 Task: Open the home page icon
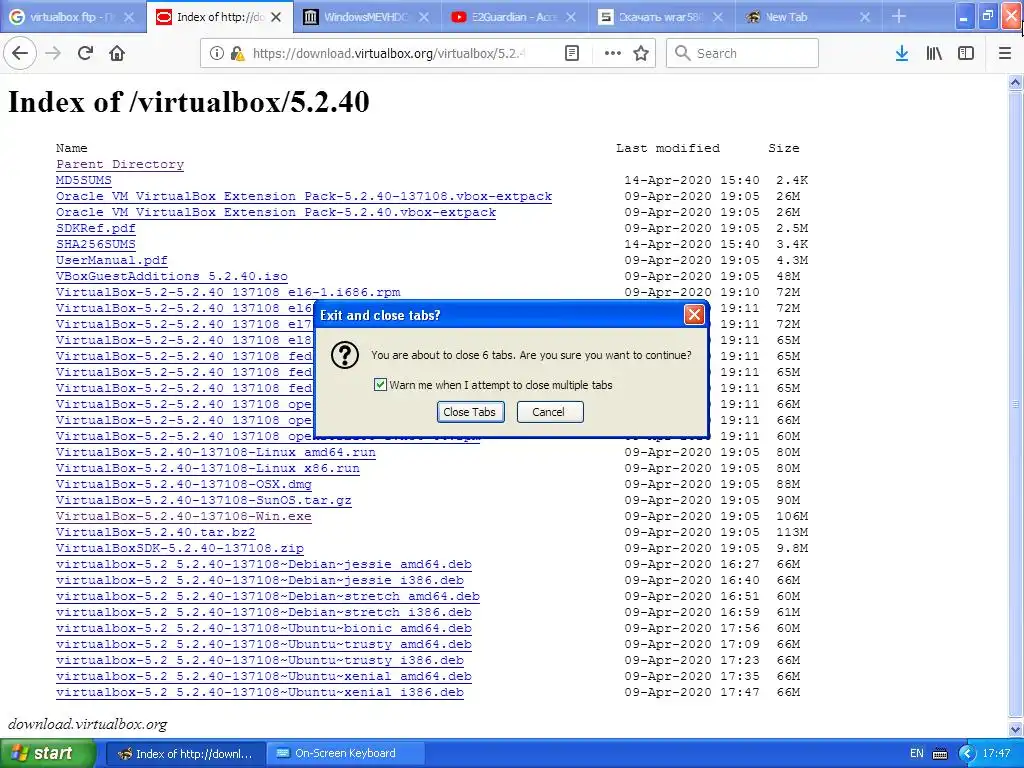[x=117, y=53]
